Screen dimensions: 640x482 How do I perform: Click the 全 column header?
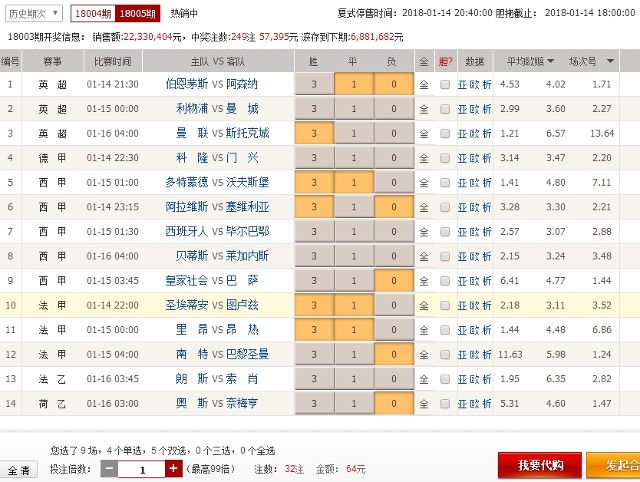tap(424, 62)
